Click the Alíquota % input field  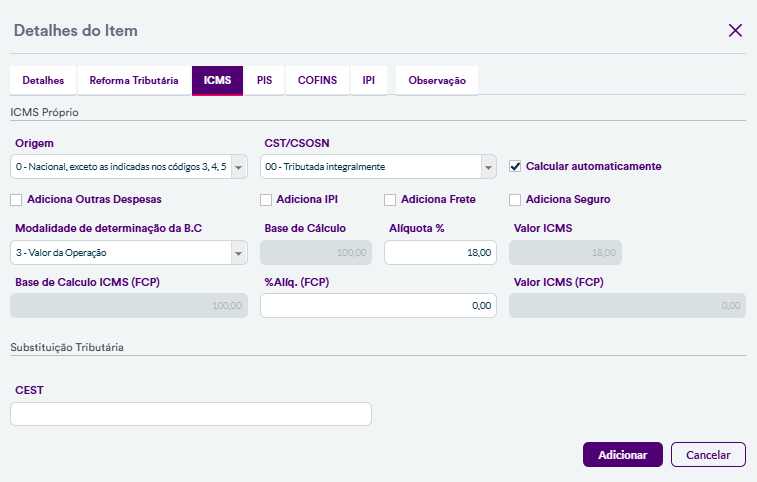point(440,254)
